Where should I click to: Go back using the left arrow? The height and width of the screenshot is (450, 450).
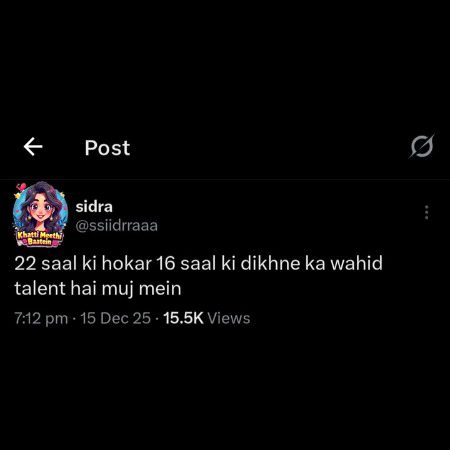tap(33, 147)
